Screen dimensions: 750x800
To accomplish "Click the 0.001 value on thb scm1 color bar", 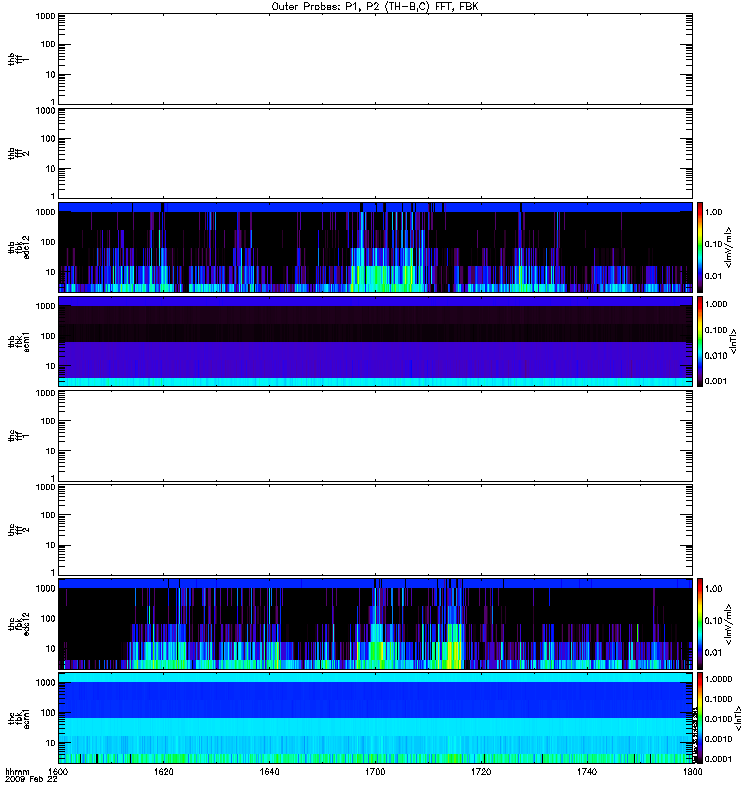I will tap(716, 381).
